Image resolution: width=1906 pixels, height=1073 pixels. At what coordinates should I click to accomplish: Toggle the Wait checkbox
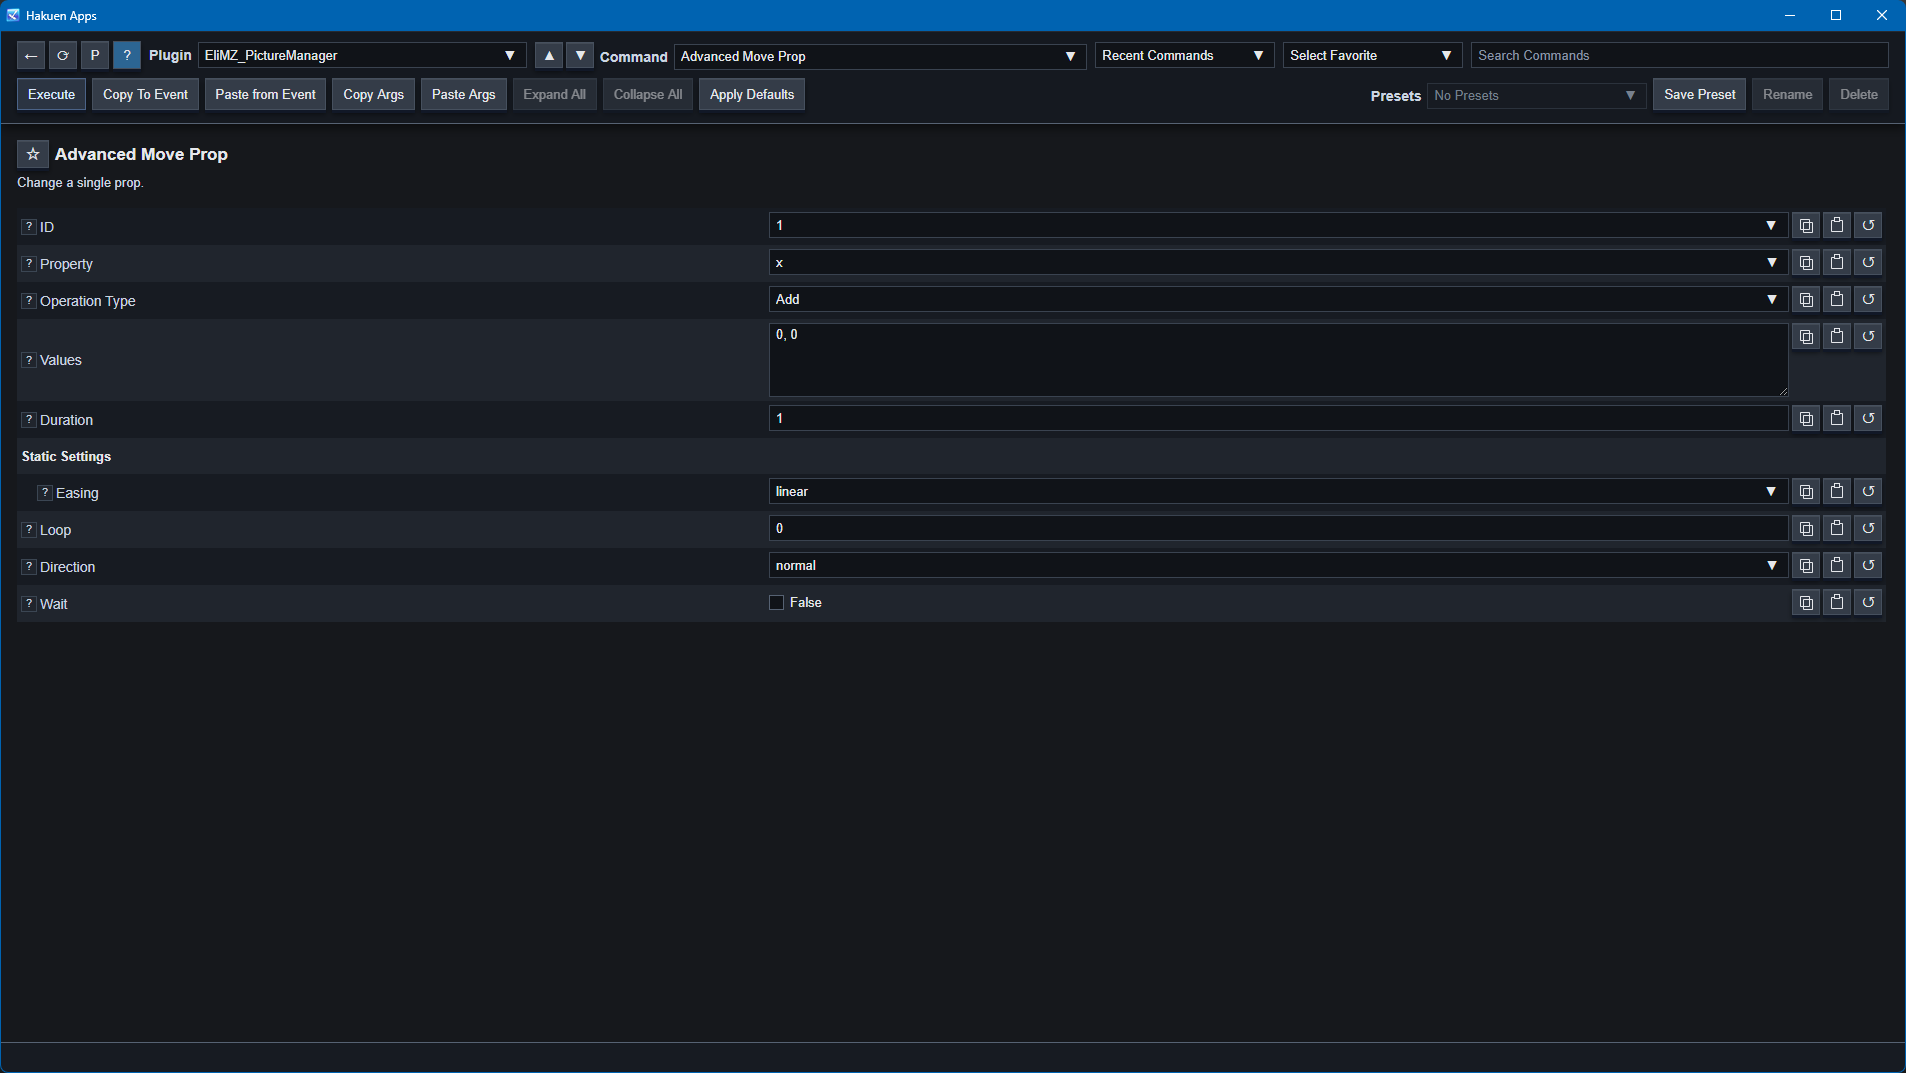coord(776,602)
